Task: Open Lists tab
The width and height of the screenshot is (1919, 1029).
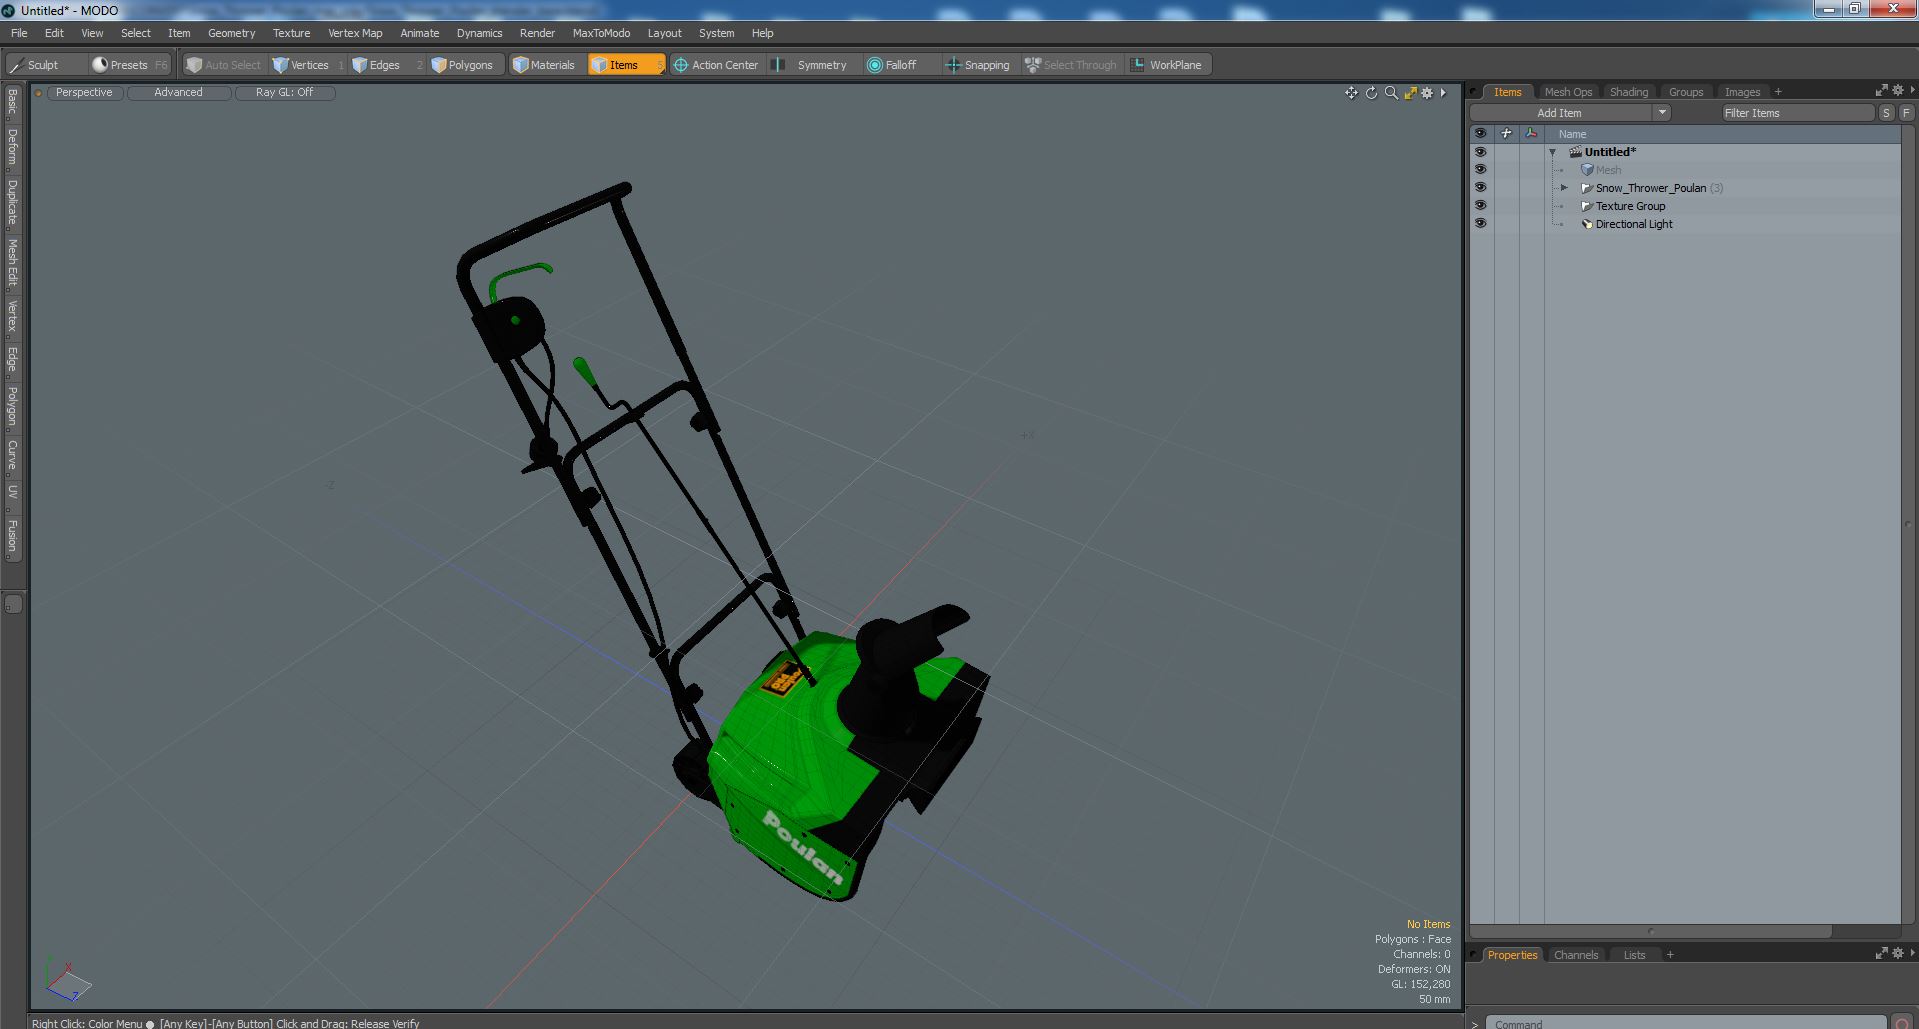Action: click(1634, 955)
